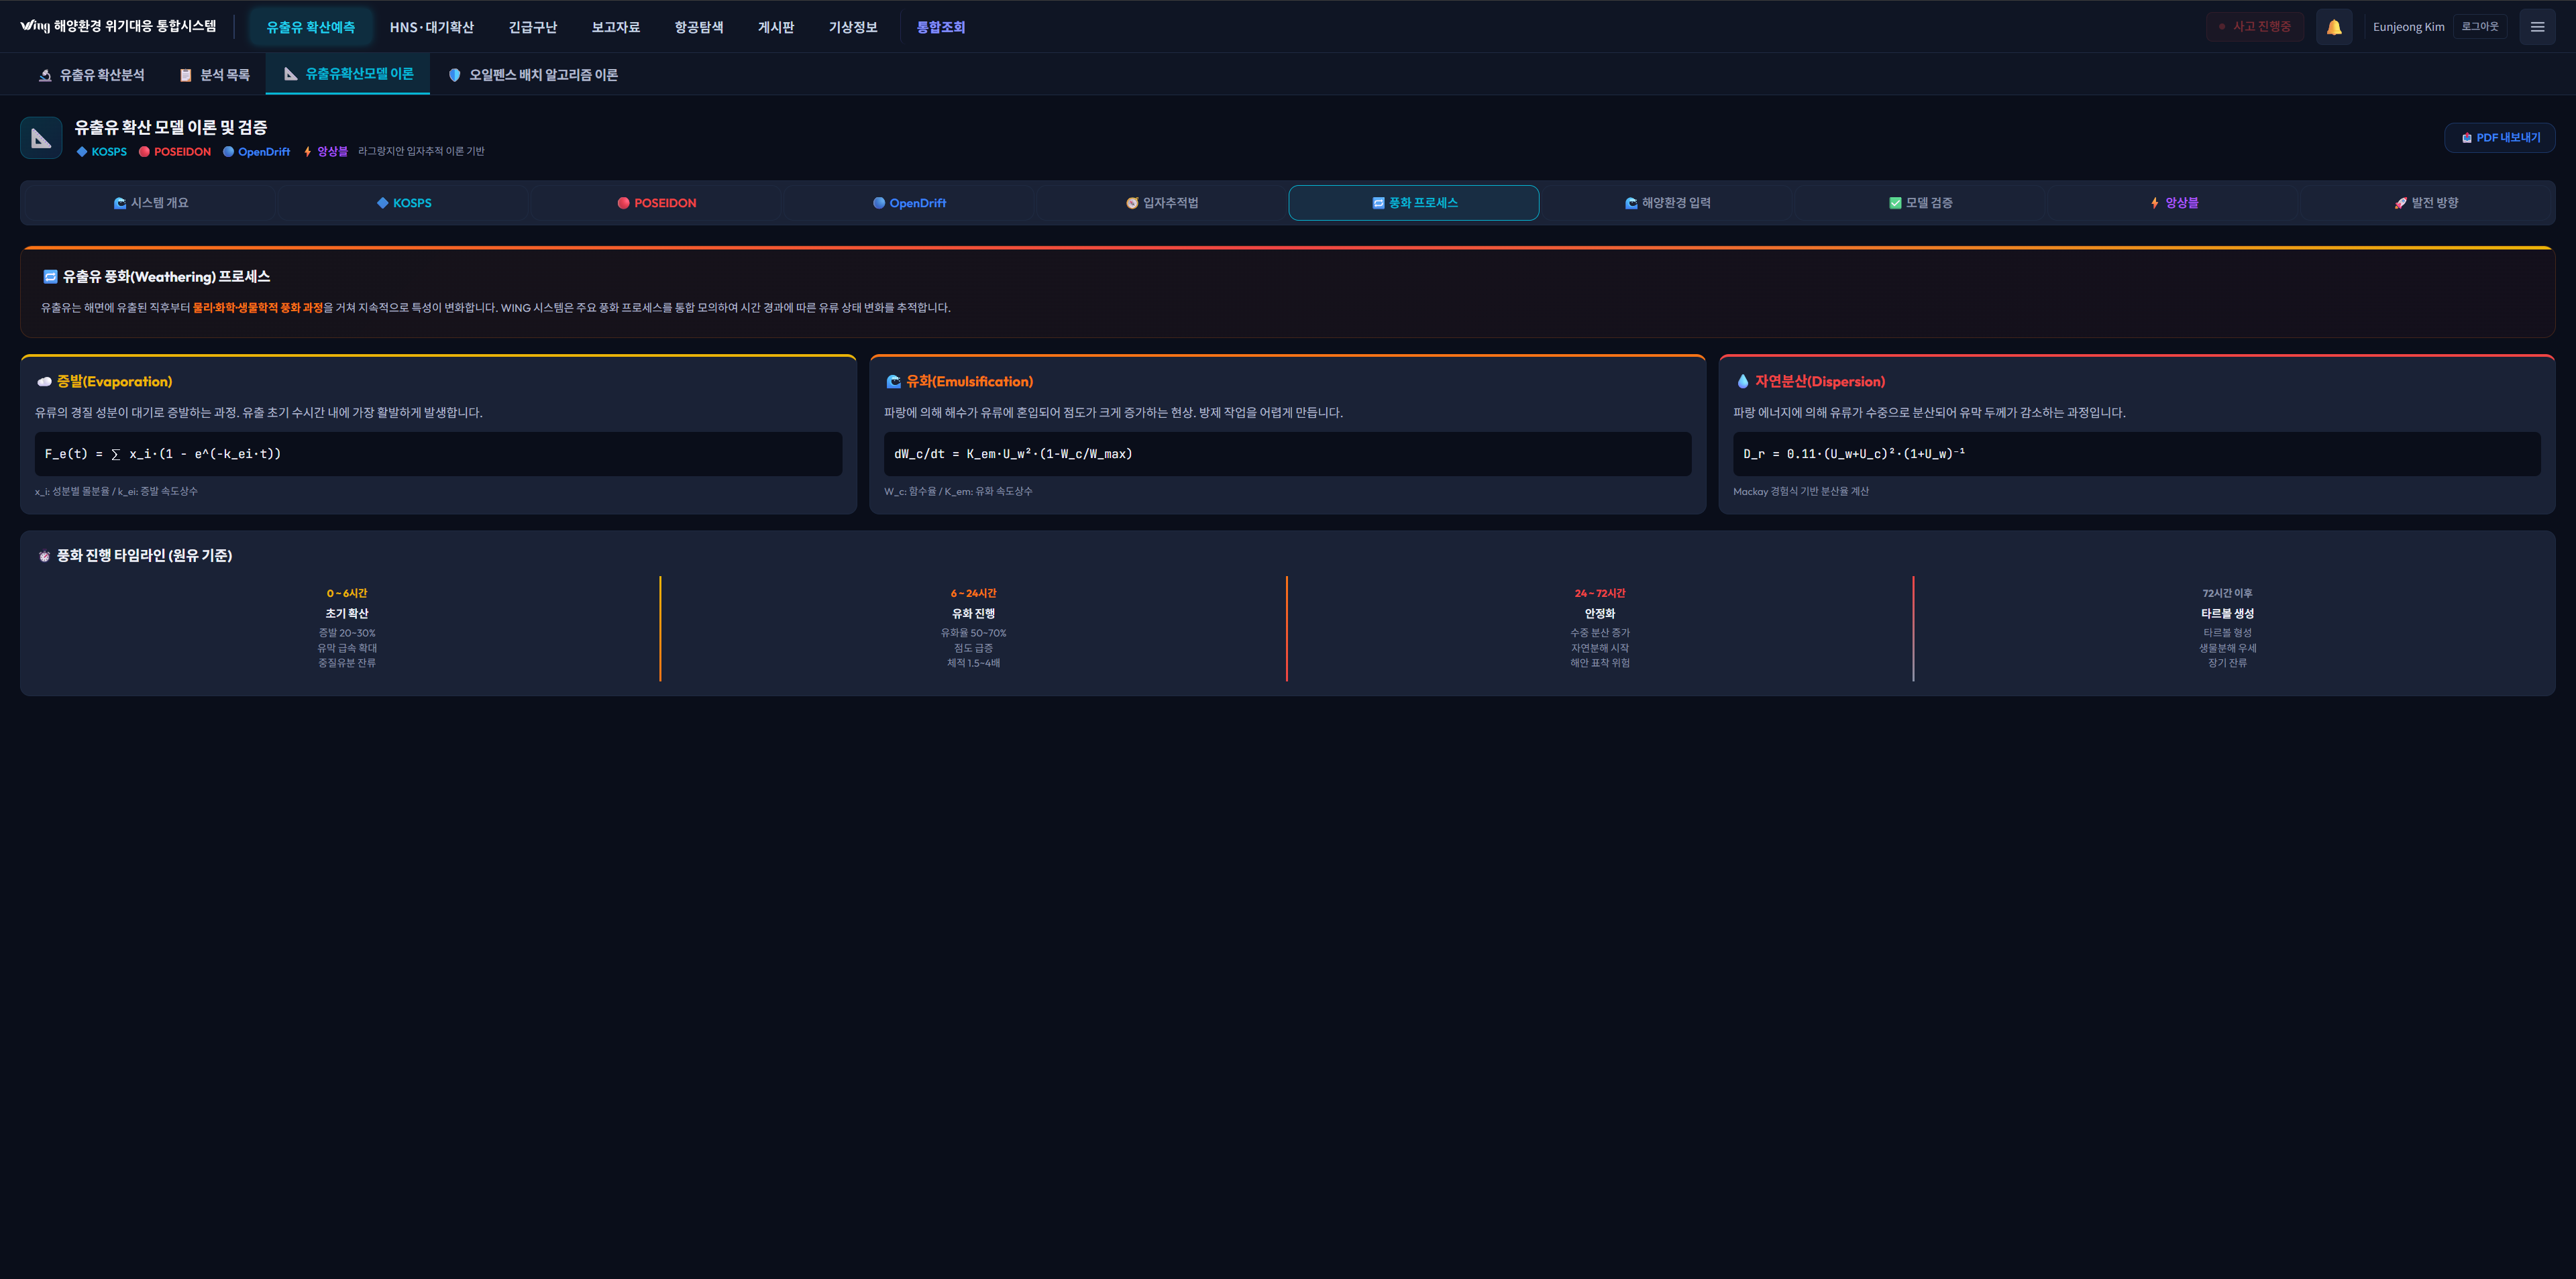This screenshot has width=2576, height=1279.
Task: Click the water drop icon by 자연분산(Dispersion)
Action: click(1743, 381)
